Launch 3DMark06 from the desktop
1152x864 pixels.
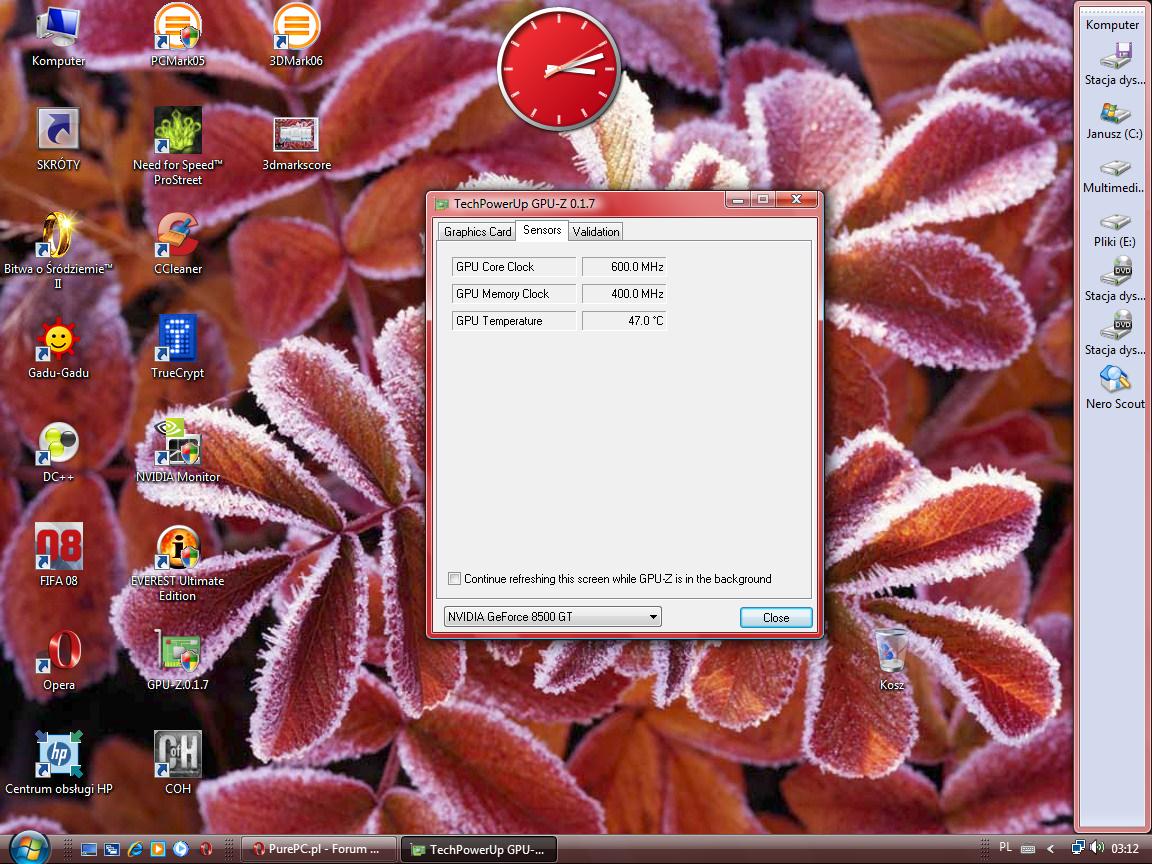296,35
